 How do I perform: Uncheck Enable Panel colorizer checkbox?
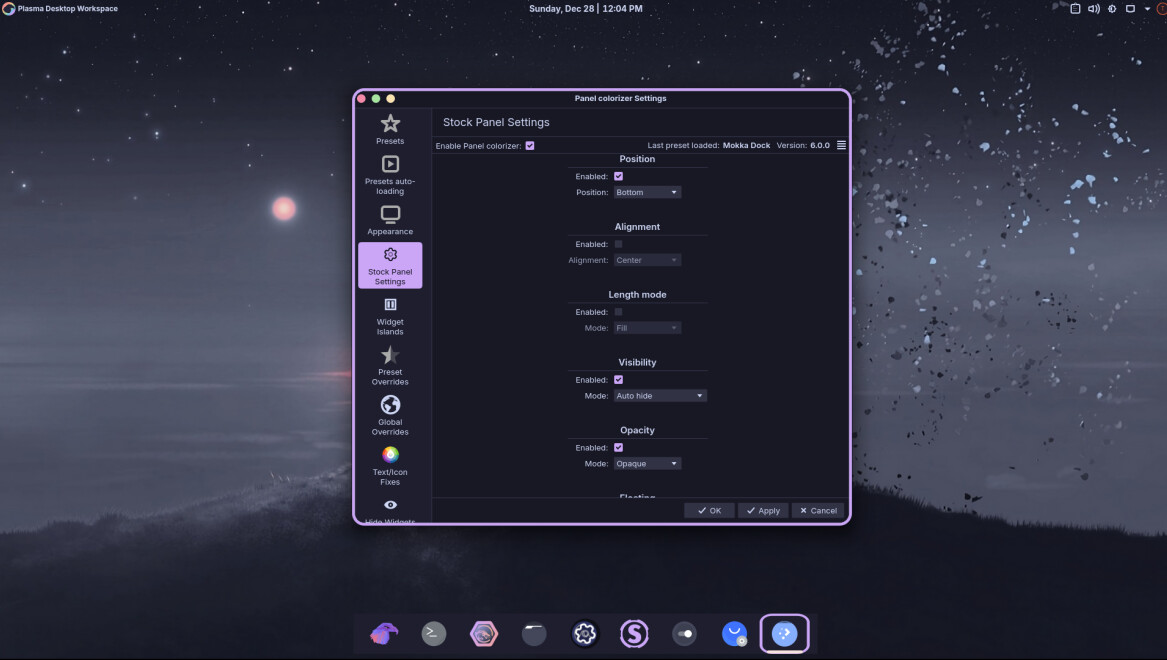pos(530,146)
